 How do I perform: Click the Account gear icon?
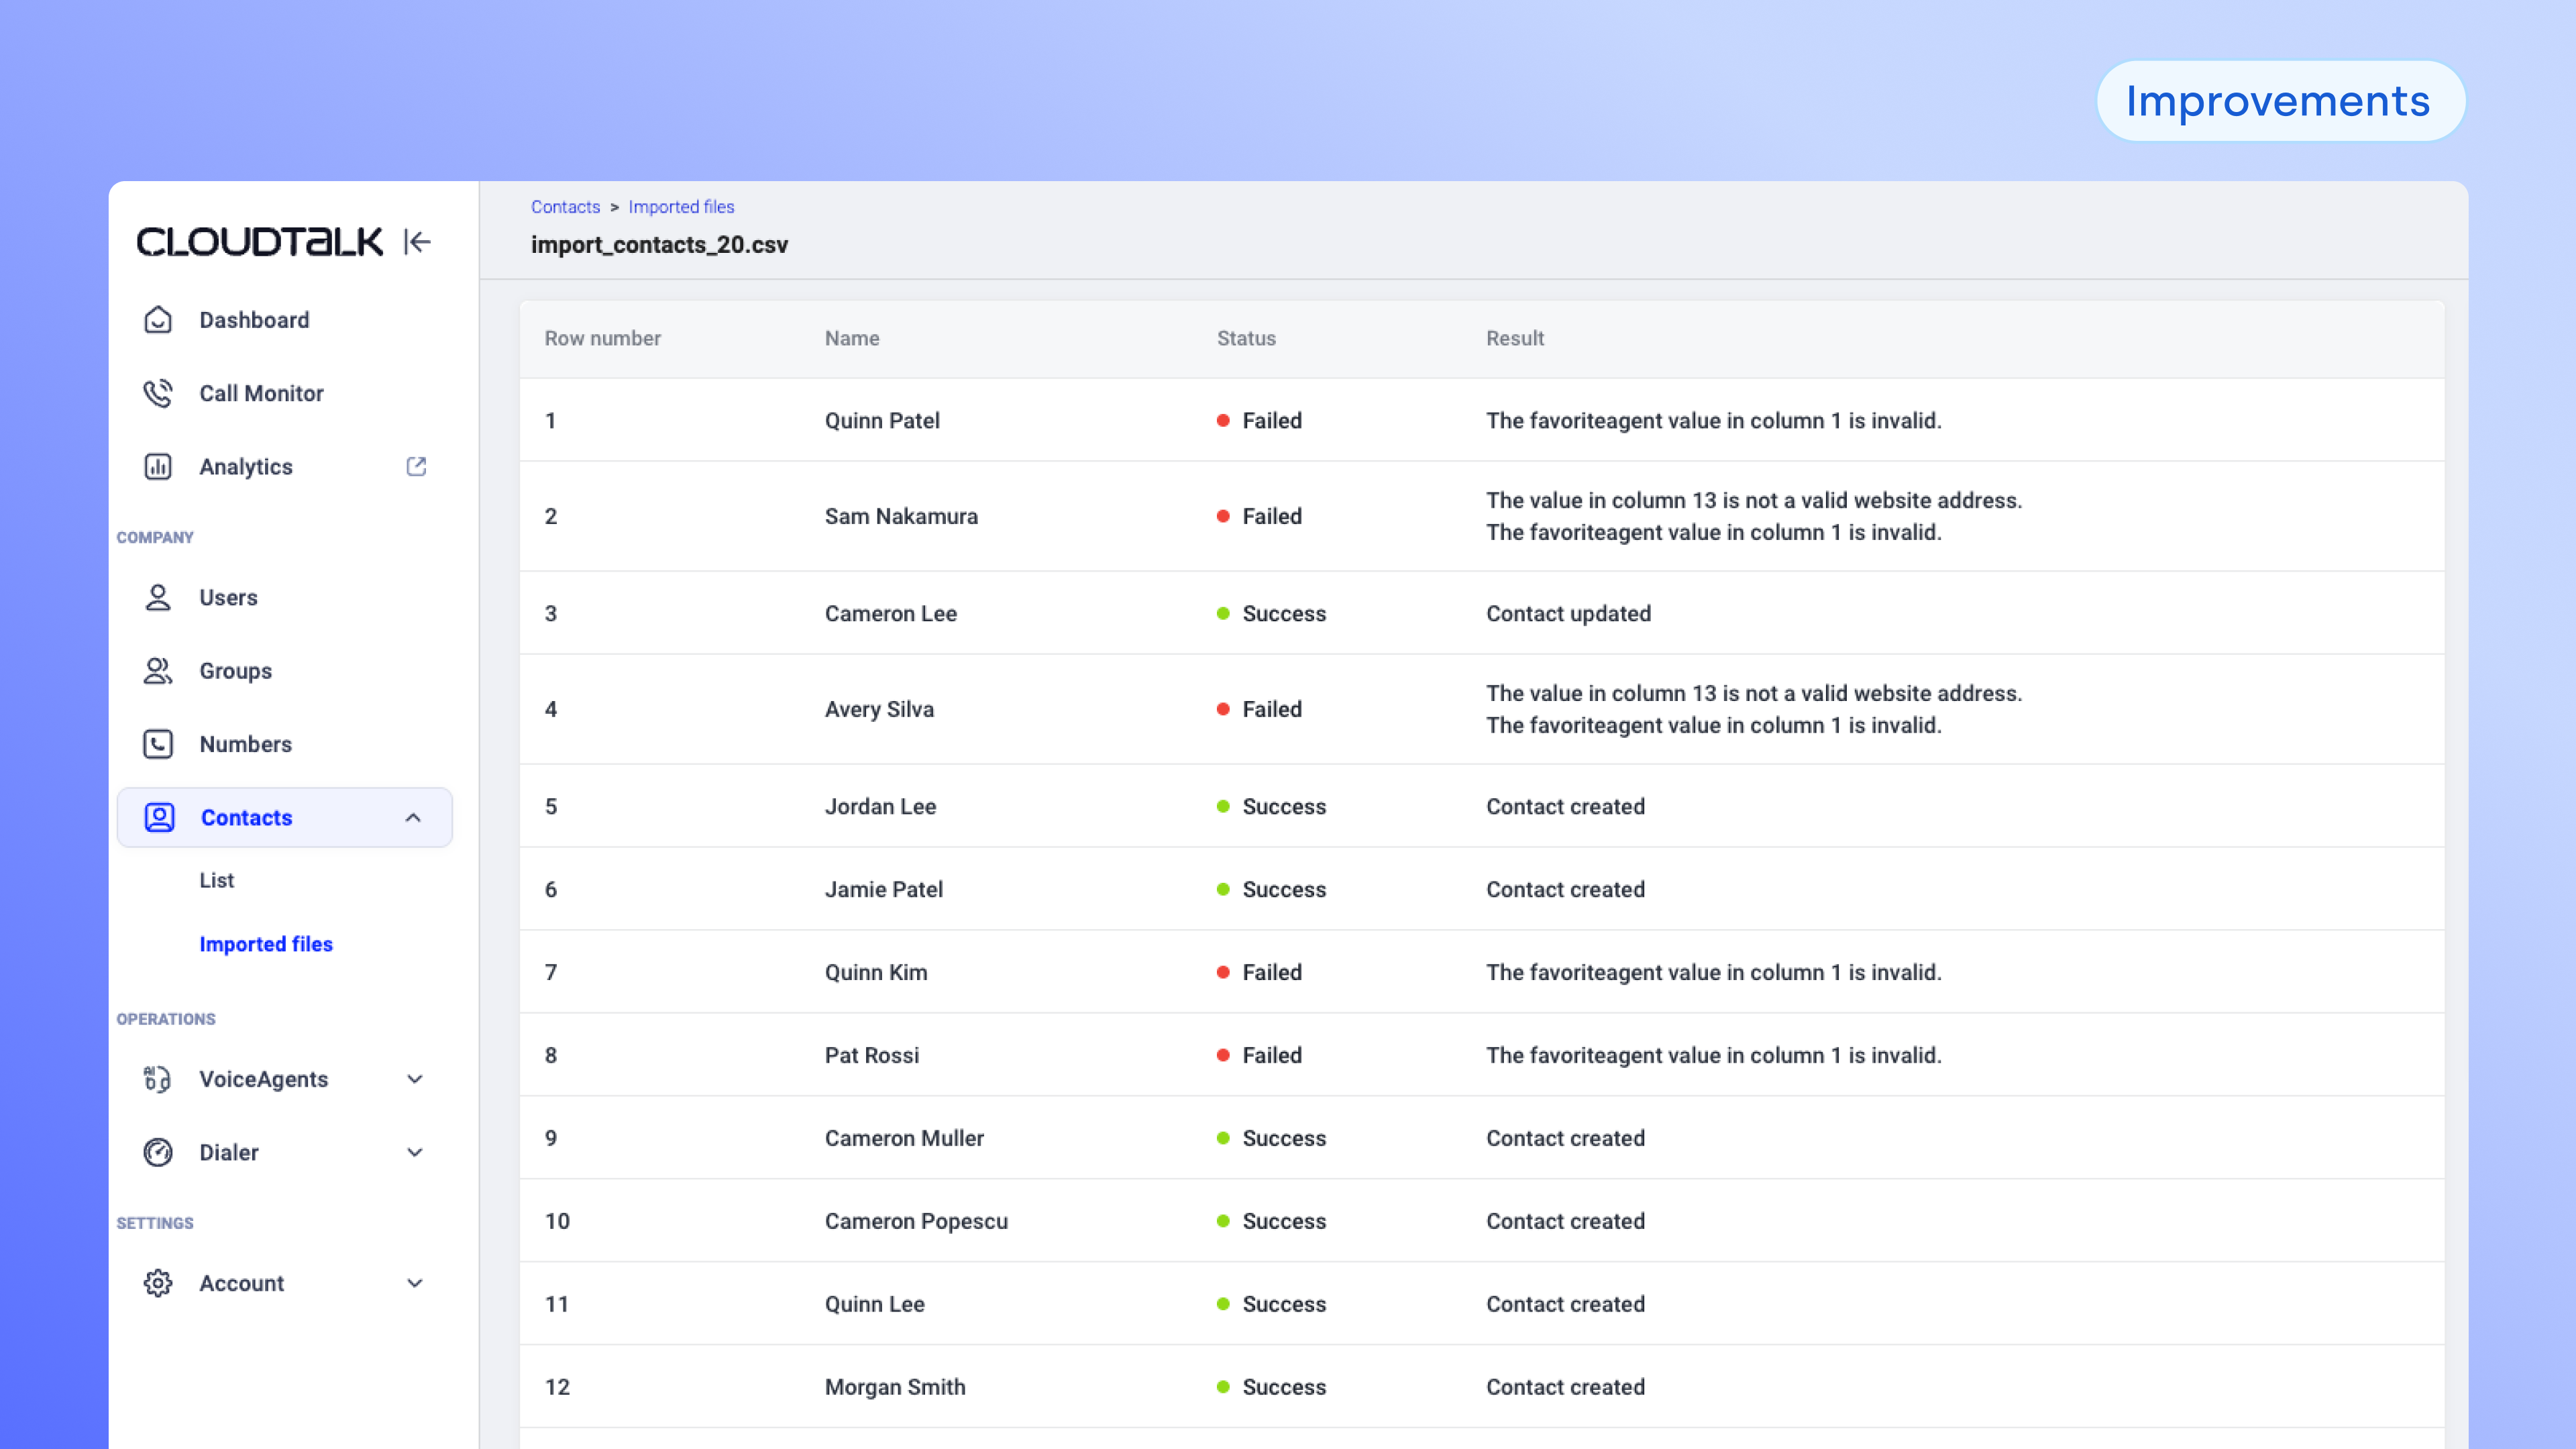(158, 1283)
